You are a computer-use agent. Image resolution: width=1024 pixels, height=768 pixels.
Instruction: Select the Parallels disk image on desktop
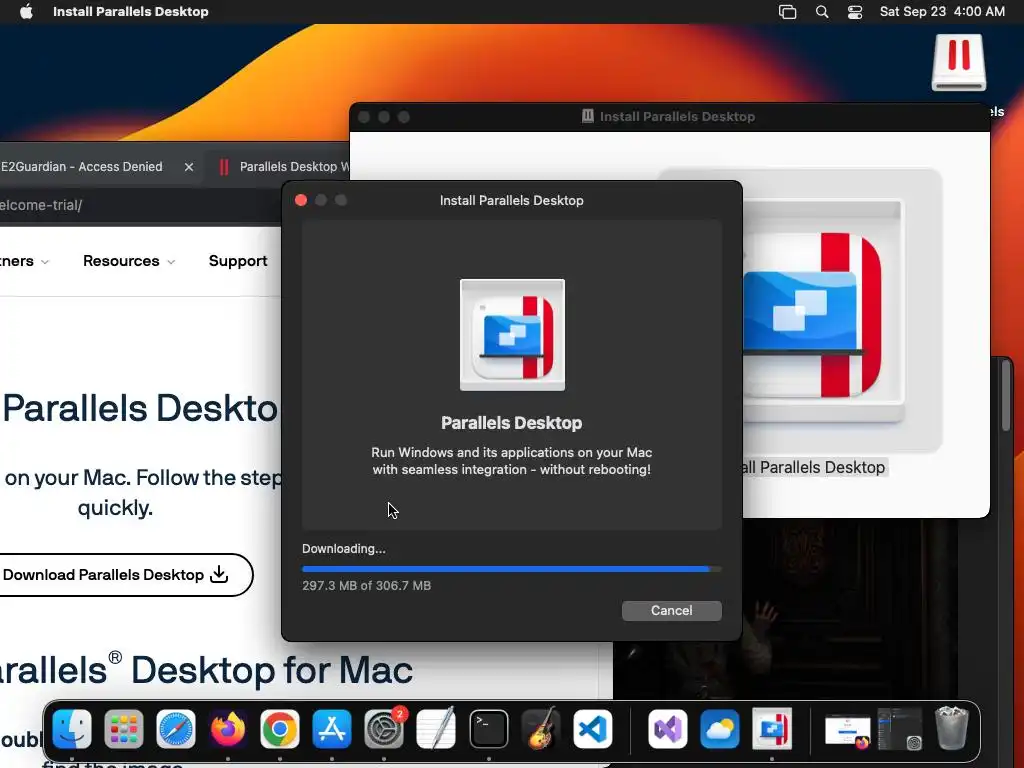958,63
